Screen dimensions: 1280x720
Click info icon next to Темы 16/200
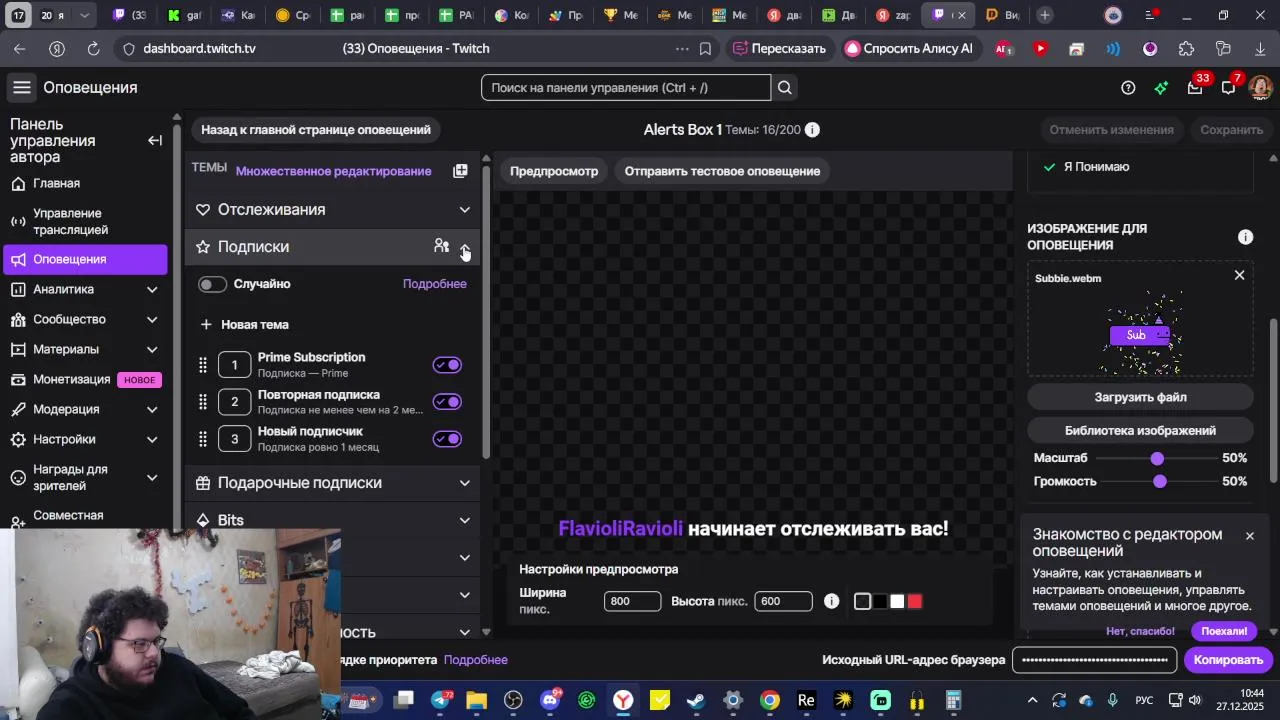[x=812, y=130]
